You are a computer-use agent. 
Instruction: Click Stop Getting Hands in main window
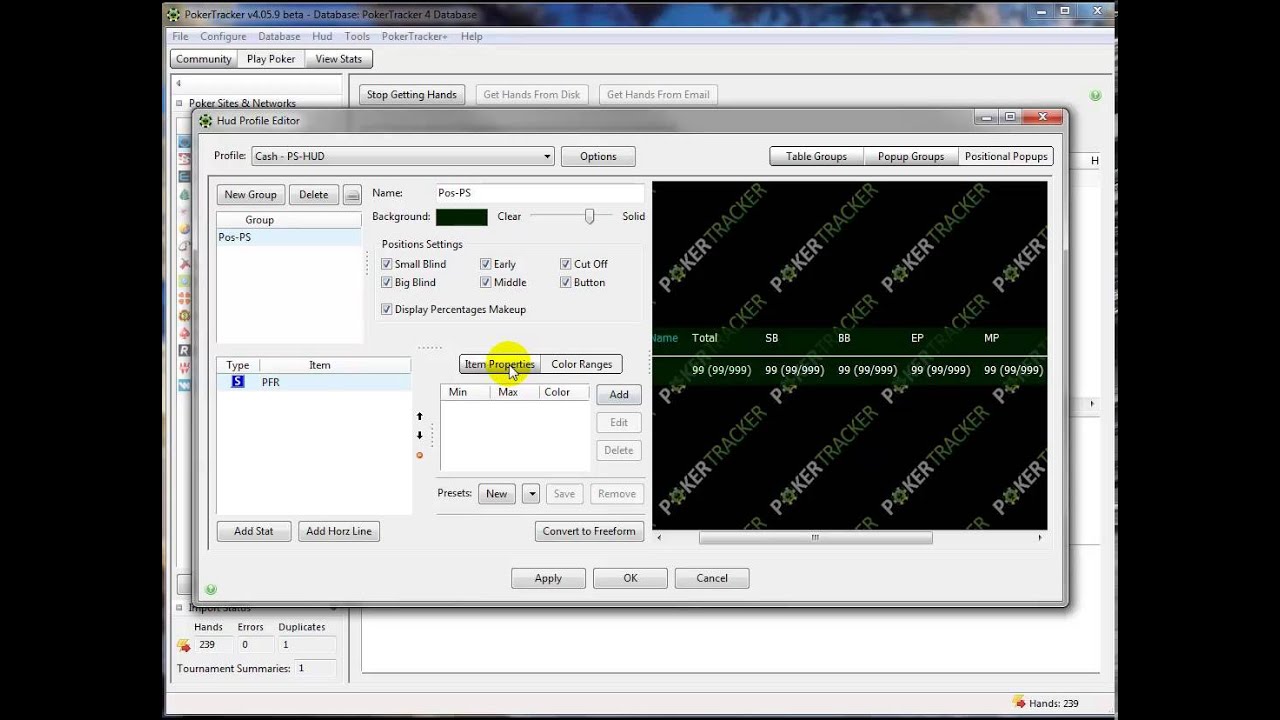(411, 95)
